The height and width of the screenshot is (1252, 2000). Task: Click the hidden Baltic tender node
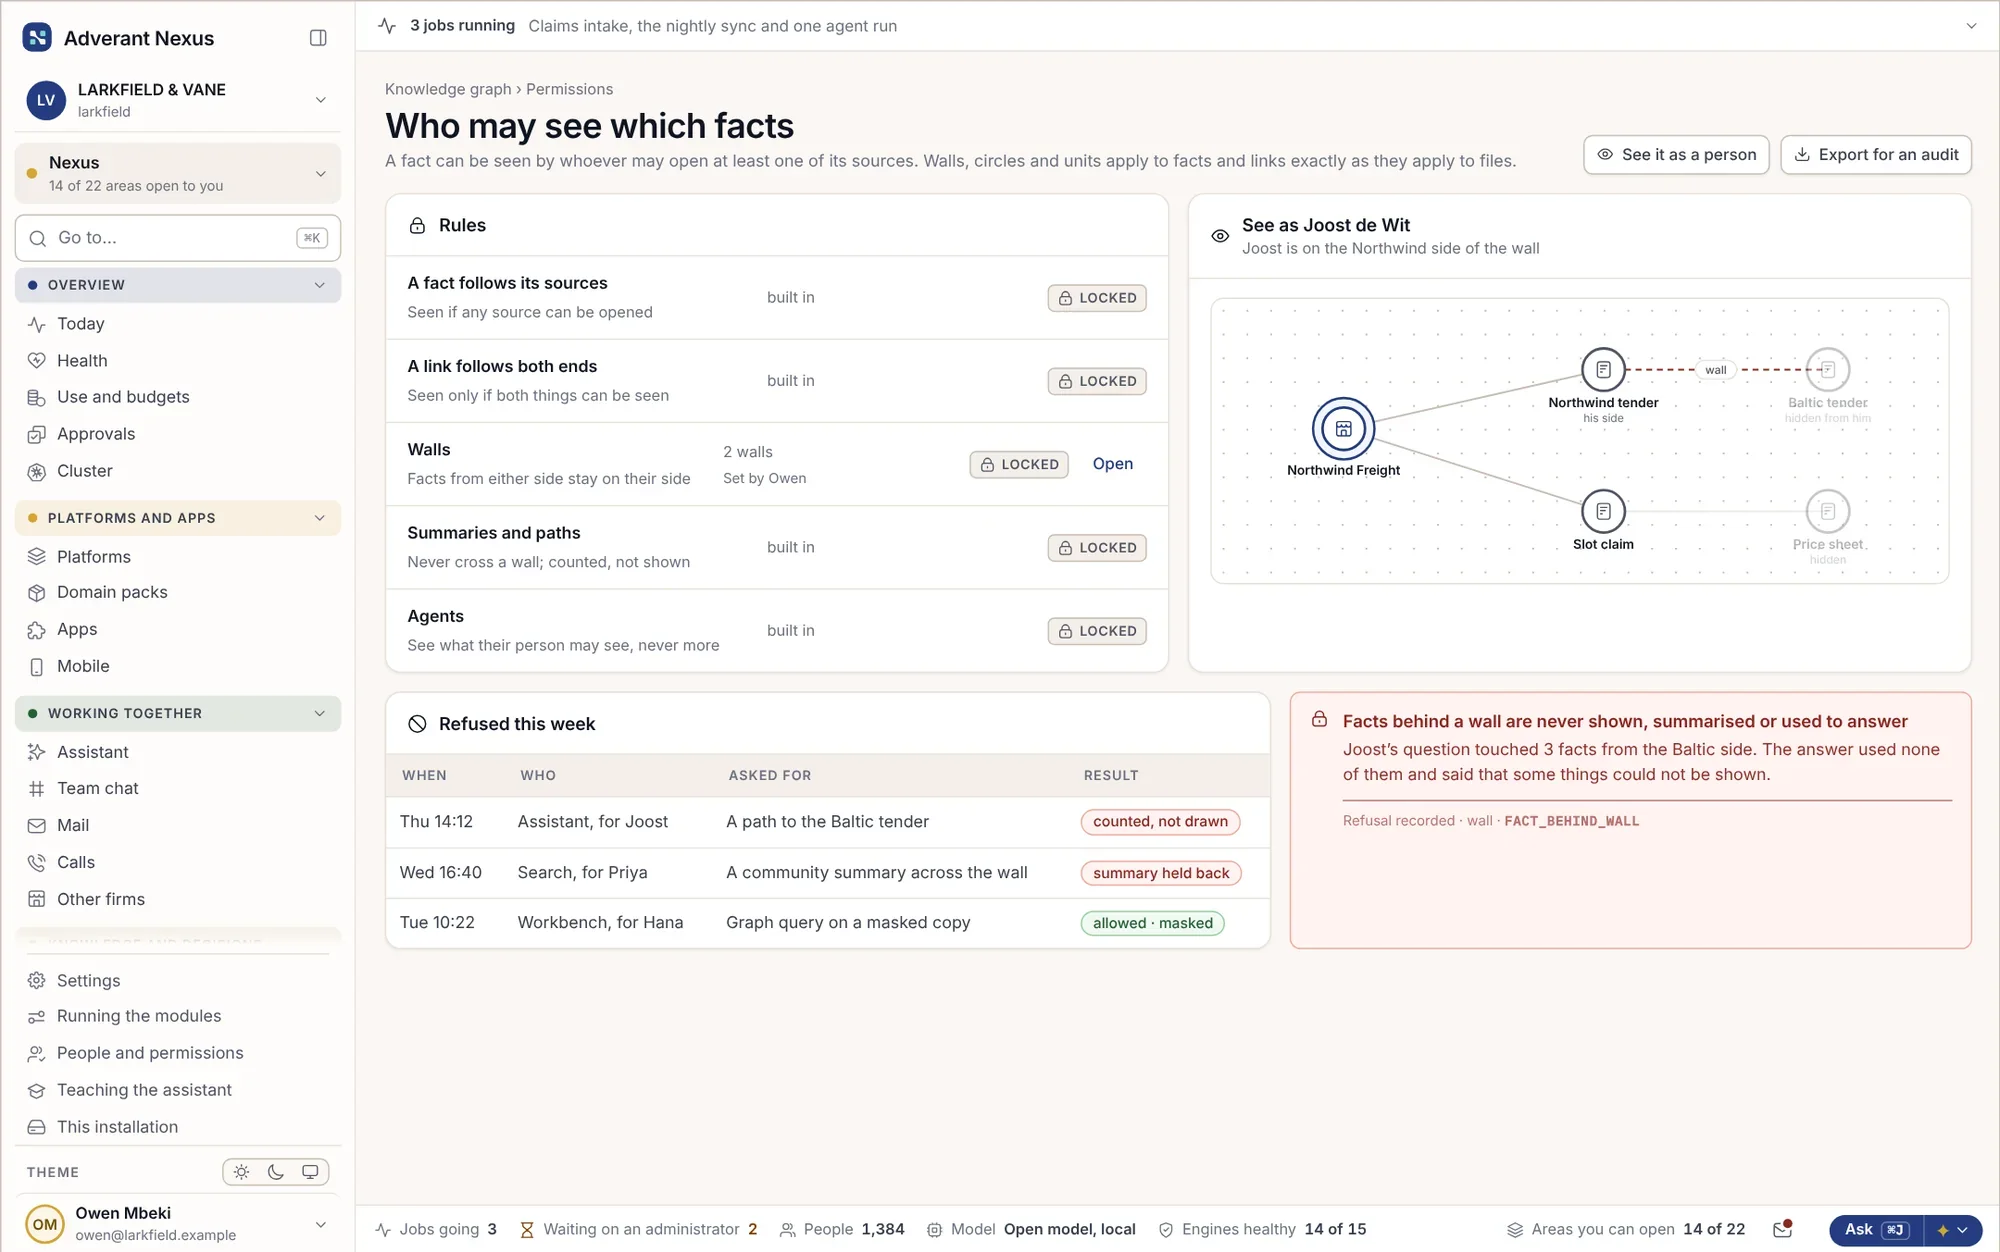(x=1827, y=370)
